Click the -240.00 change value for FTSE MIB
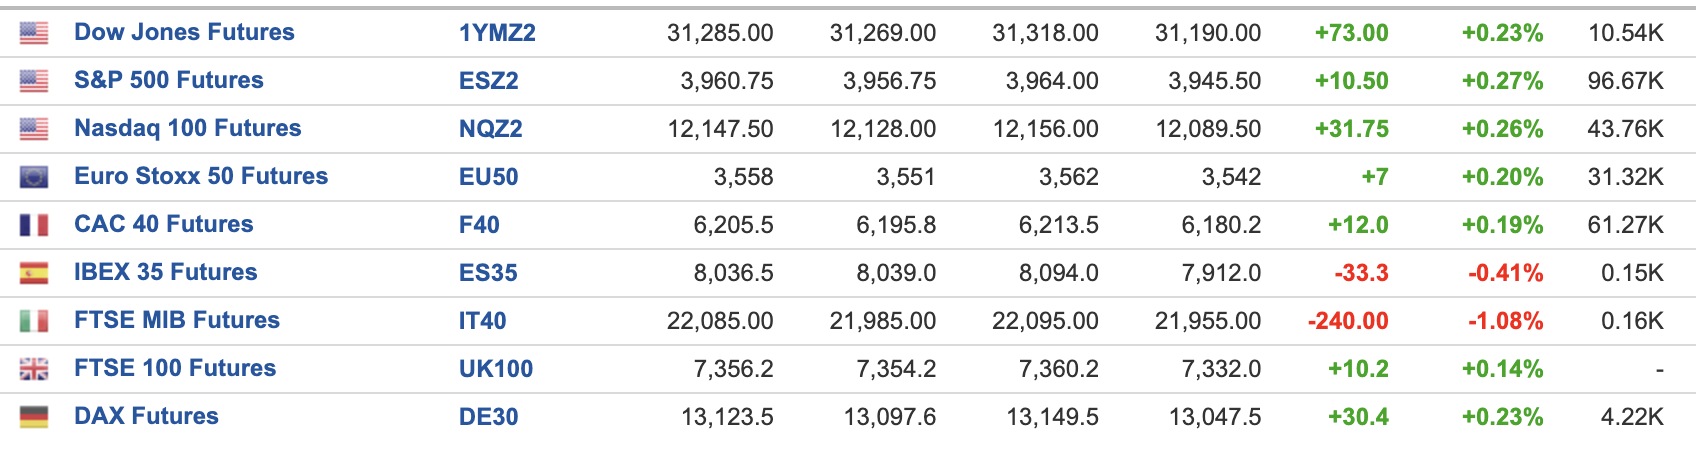The image size is (1696, 450). pyautogui.click(x=1348, y=321)
